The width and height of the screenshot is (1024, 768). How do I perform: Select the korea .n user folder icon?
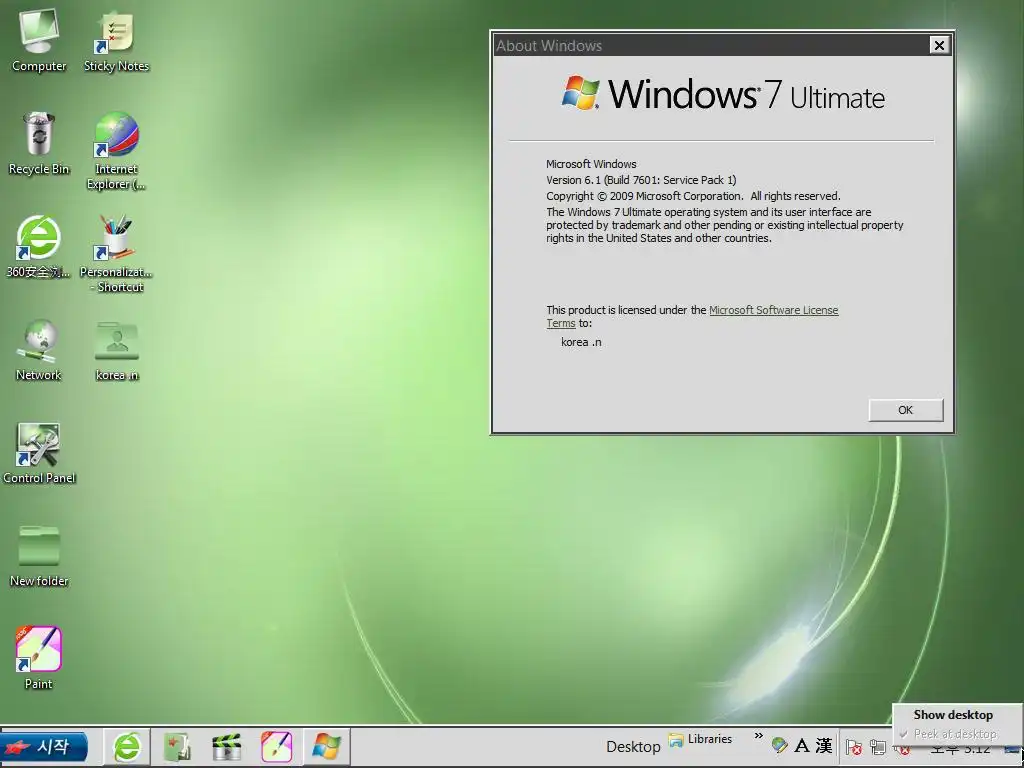pos(116,349)
